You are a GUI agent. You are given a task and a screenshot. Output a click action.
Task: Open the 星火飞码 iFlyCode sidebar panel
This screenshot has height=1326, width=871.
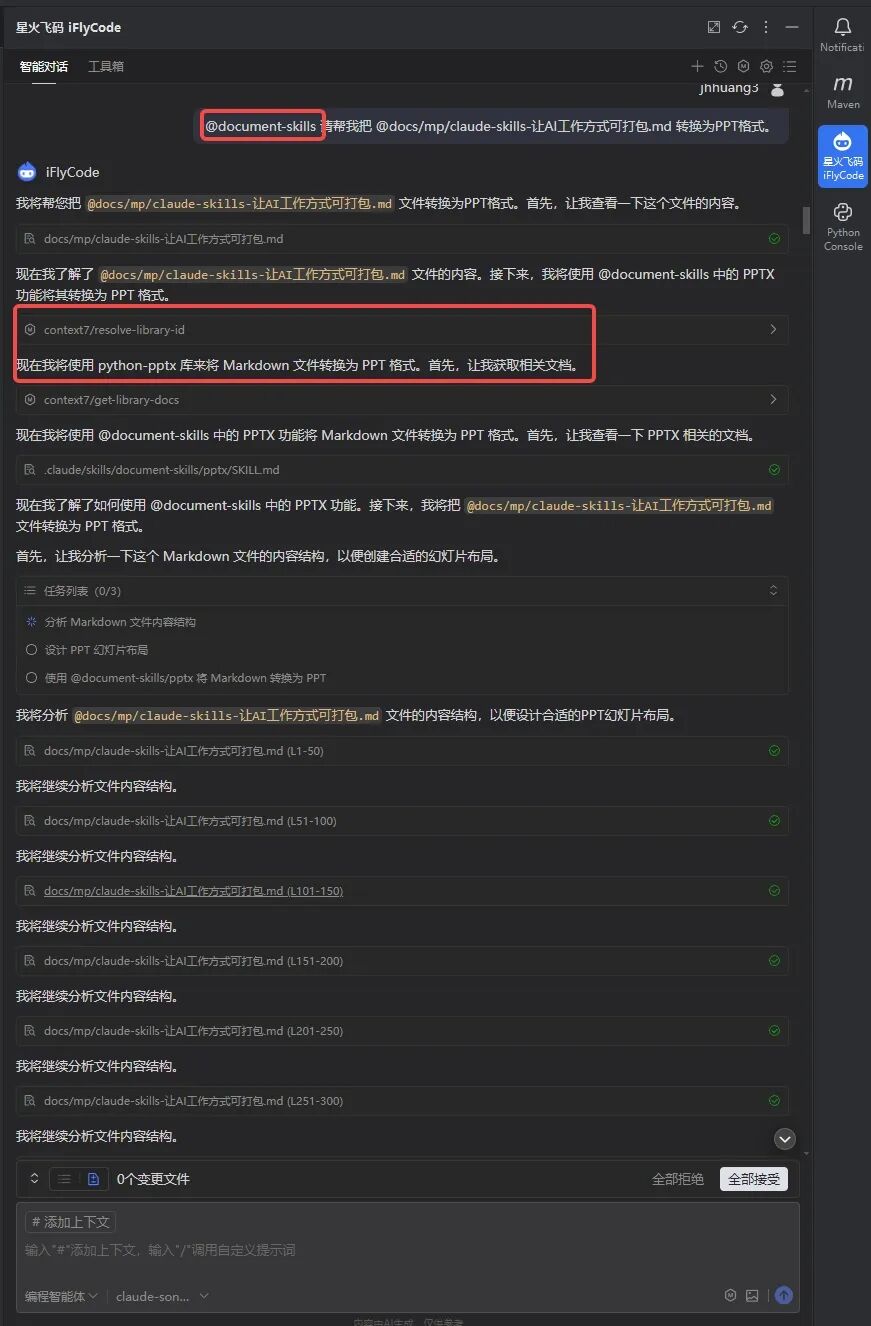coord(842,156)
